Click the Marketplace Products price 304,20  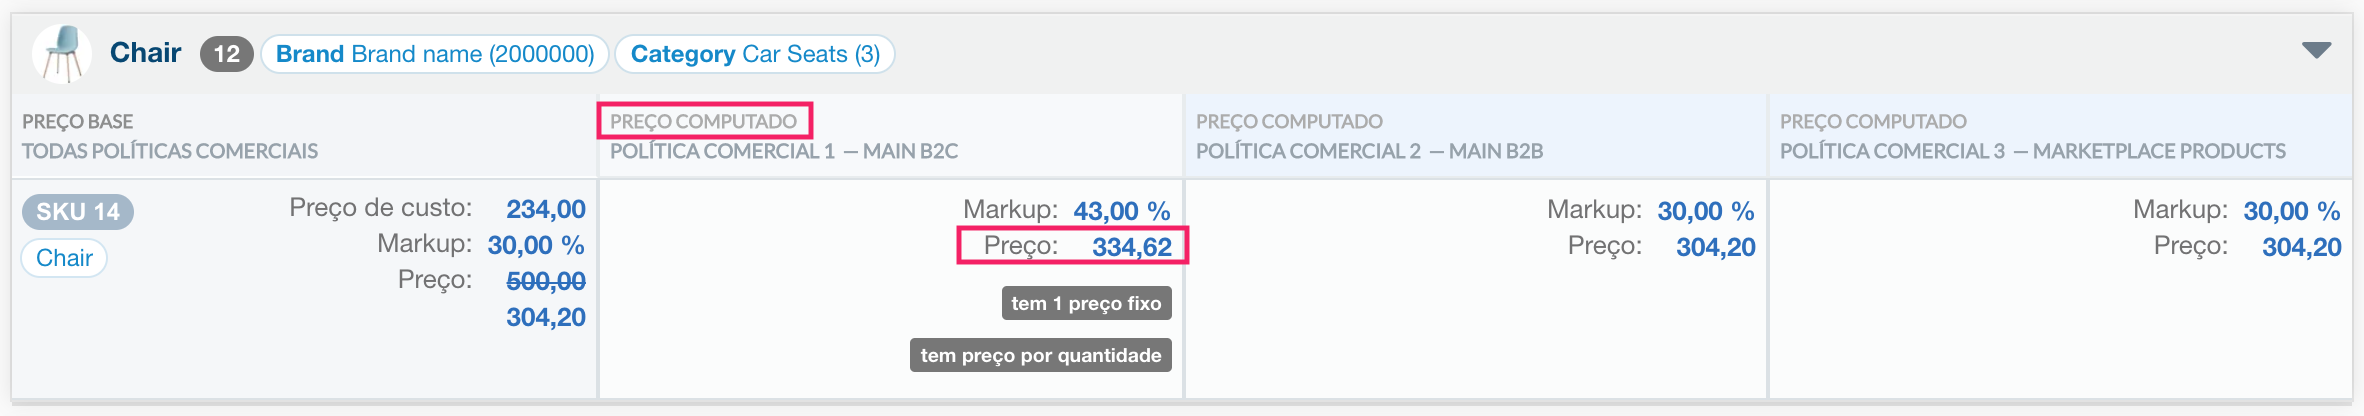click(x=2301, y=247)
